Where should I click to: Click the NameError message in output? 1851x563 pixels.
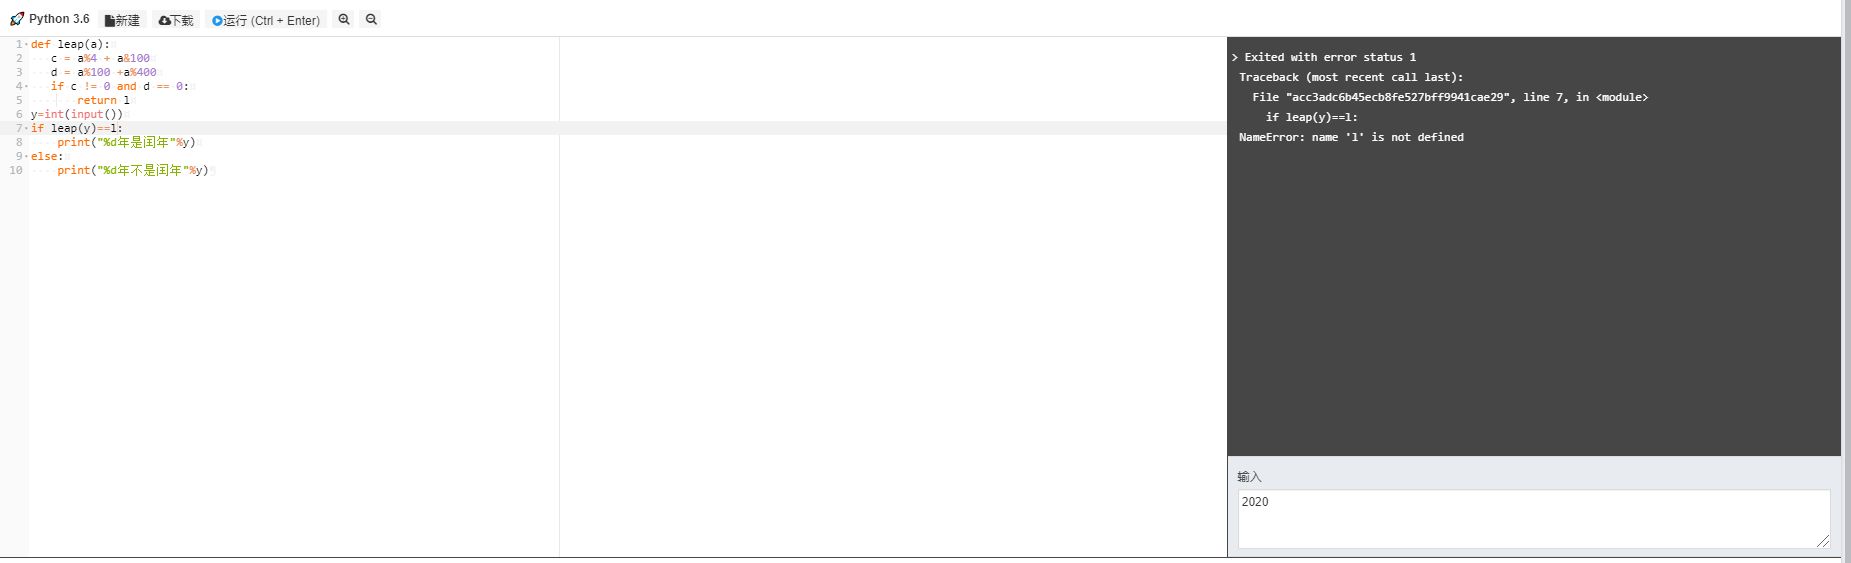point(1351,137)
